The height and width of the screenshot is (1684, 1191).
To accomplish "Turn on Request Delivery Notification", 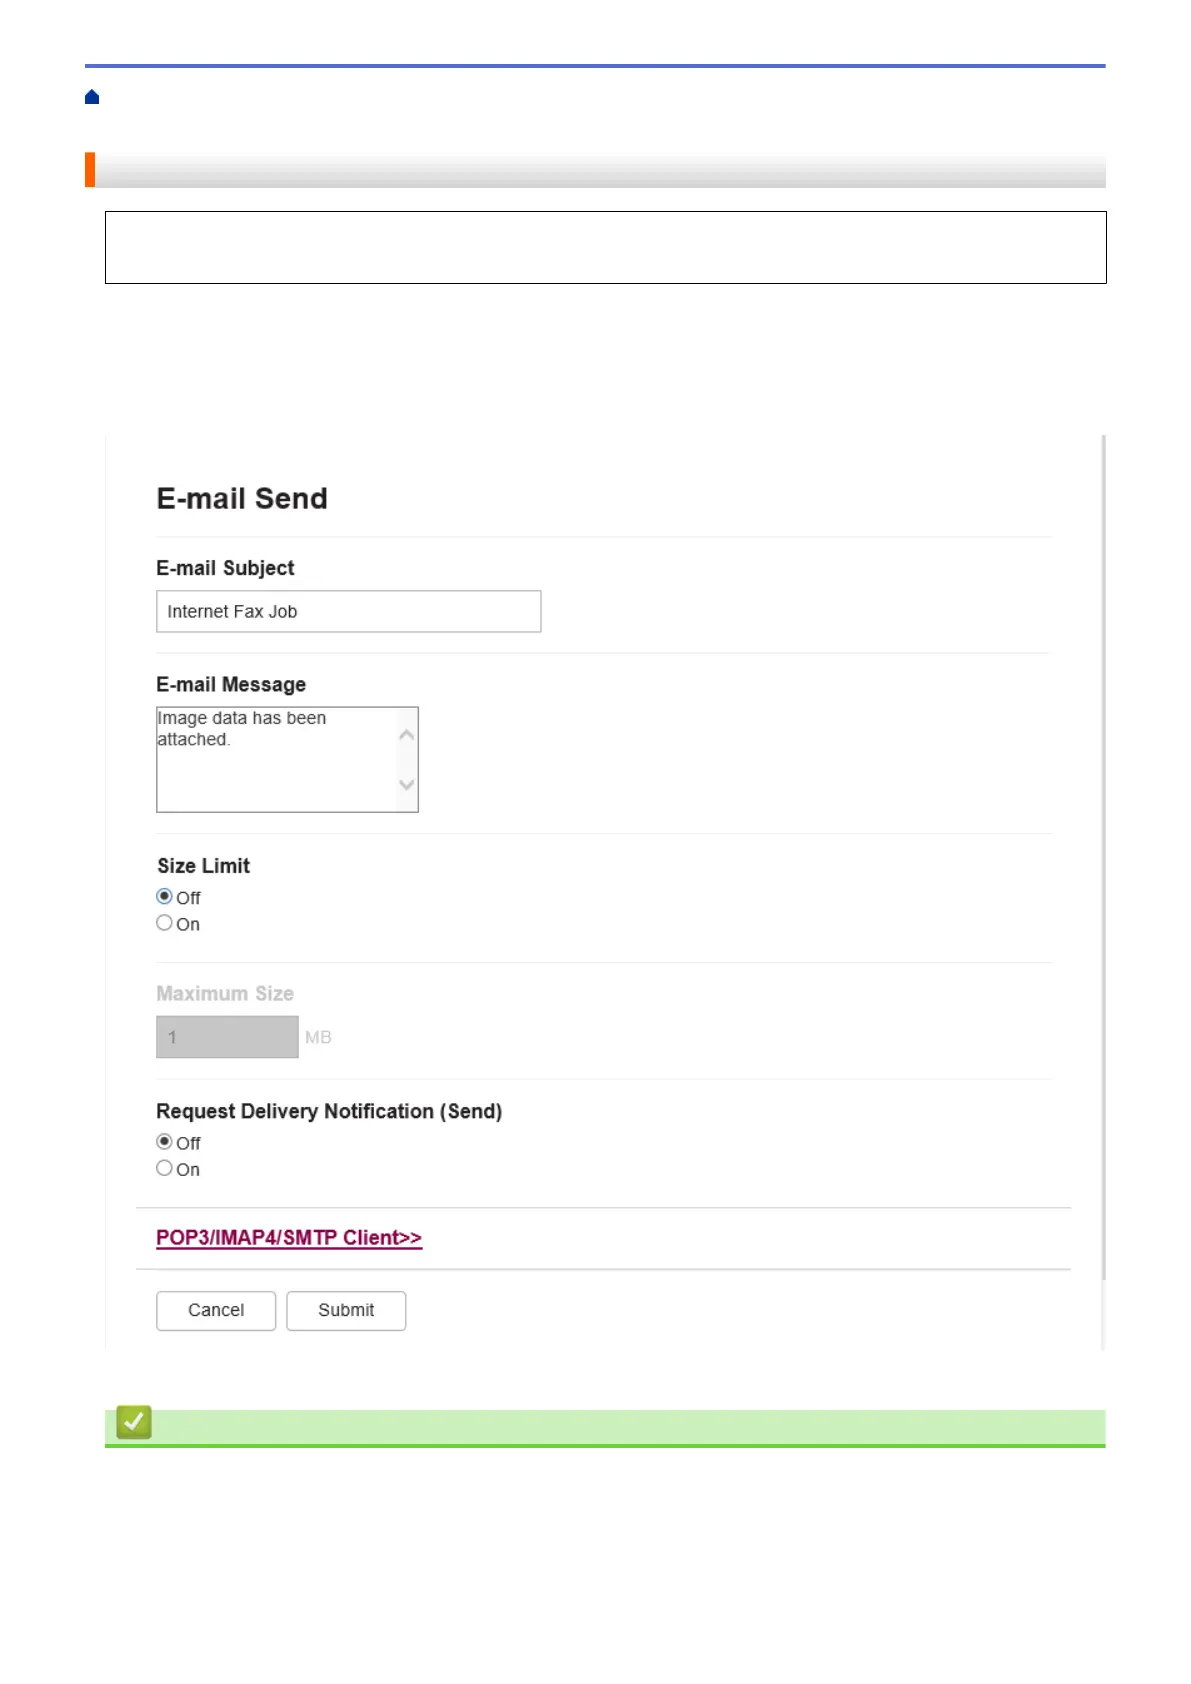I will [x=164, y=1168].
